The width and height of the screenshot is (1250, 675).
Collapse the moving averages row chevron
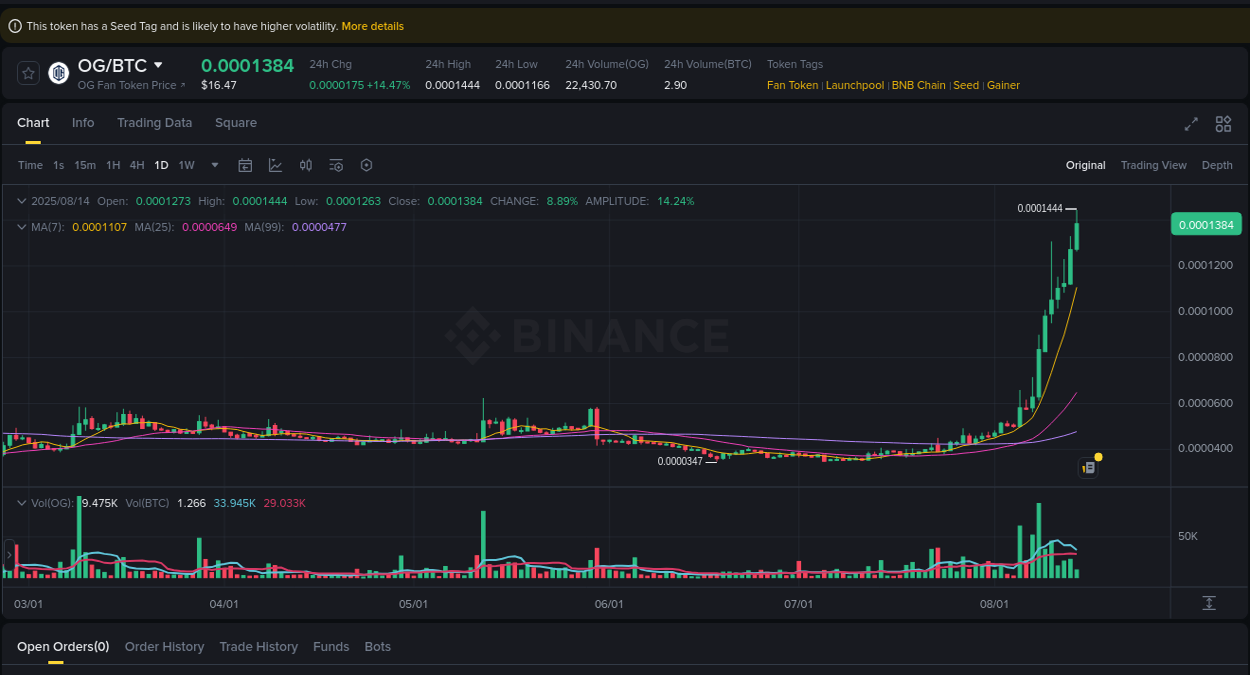pyautogui.click(x=20, y=227)
